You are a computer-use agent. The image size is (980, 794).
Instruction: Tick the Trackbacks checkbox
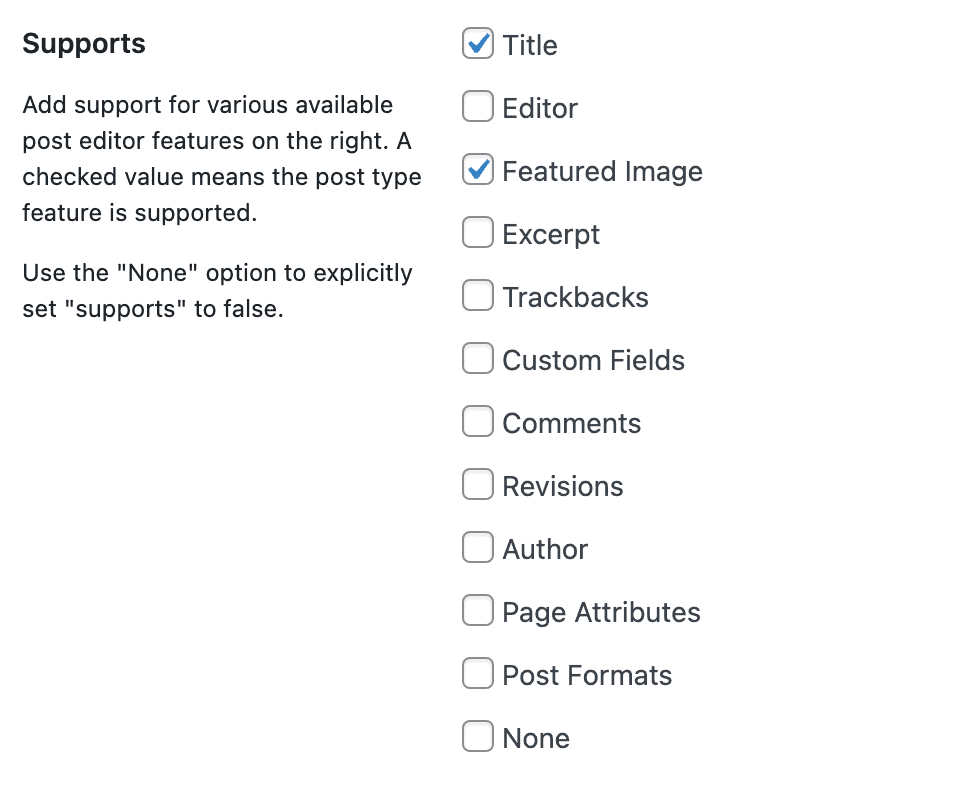[x=478, y=296]
